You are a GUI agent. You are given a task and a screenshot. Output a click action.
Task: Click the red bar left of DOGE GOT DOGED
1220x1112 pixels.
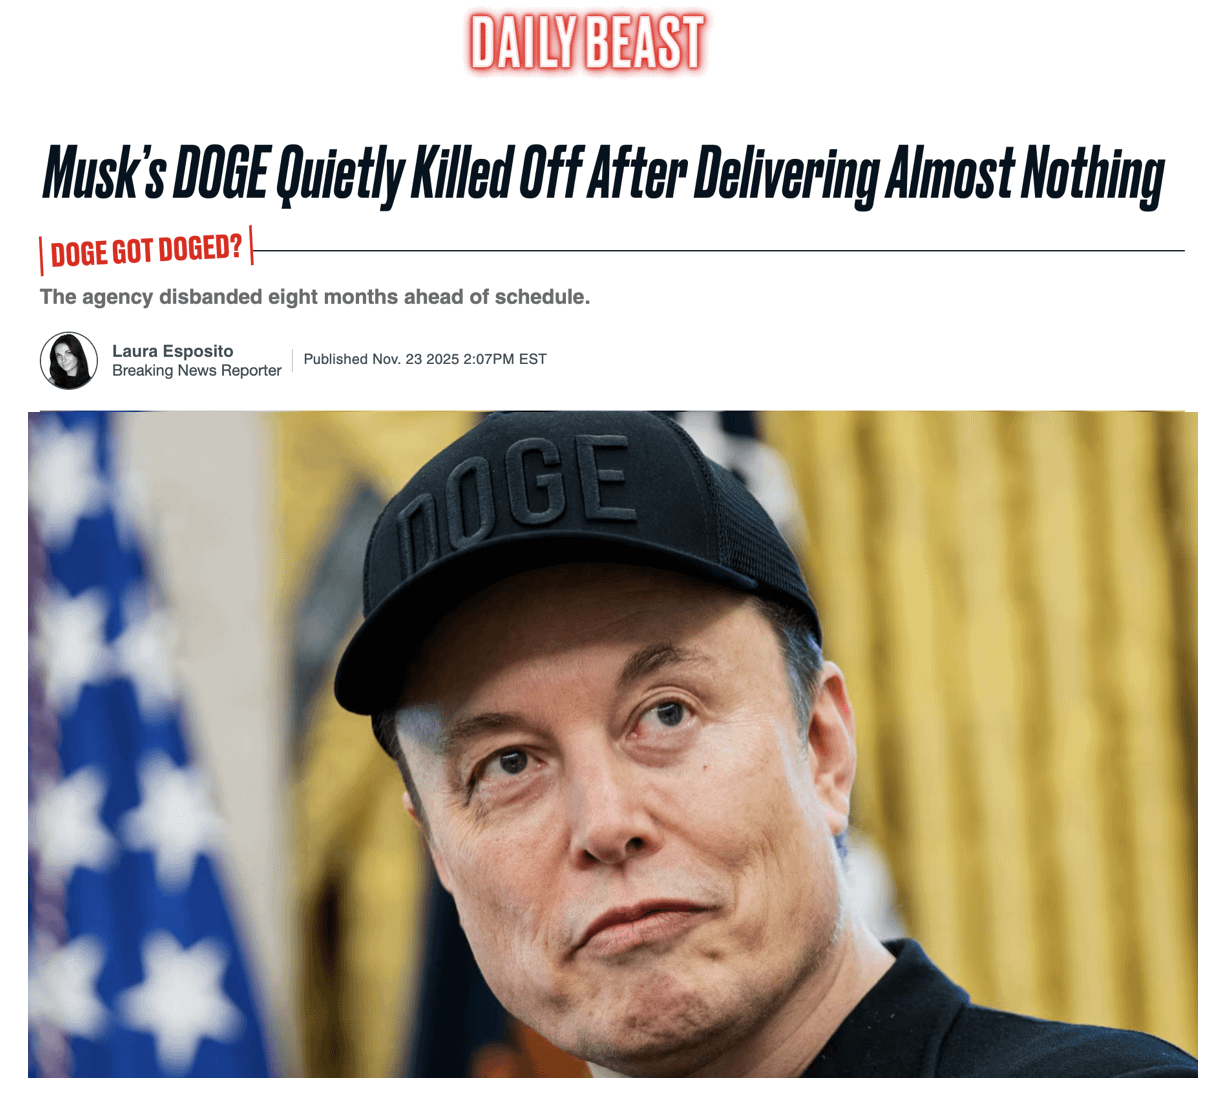[x=41, y=257]
